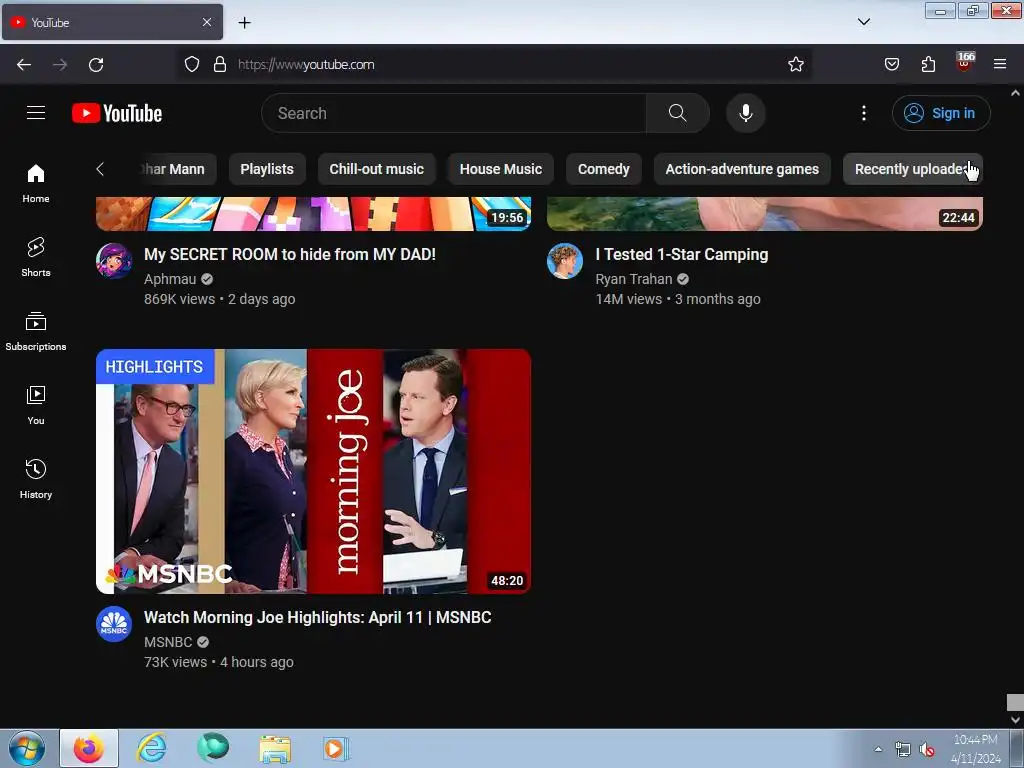This screenshot has height=768, width=1024.
Task: Select the House Music chip
Action: pyautogui.click(x=501, y=169)
